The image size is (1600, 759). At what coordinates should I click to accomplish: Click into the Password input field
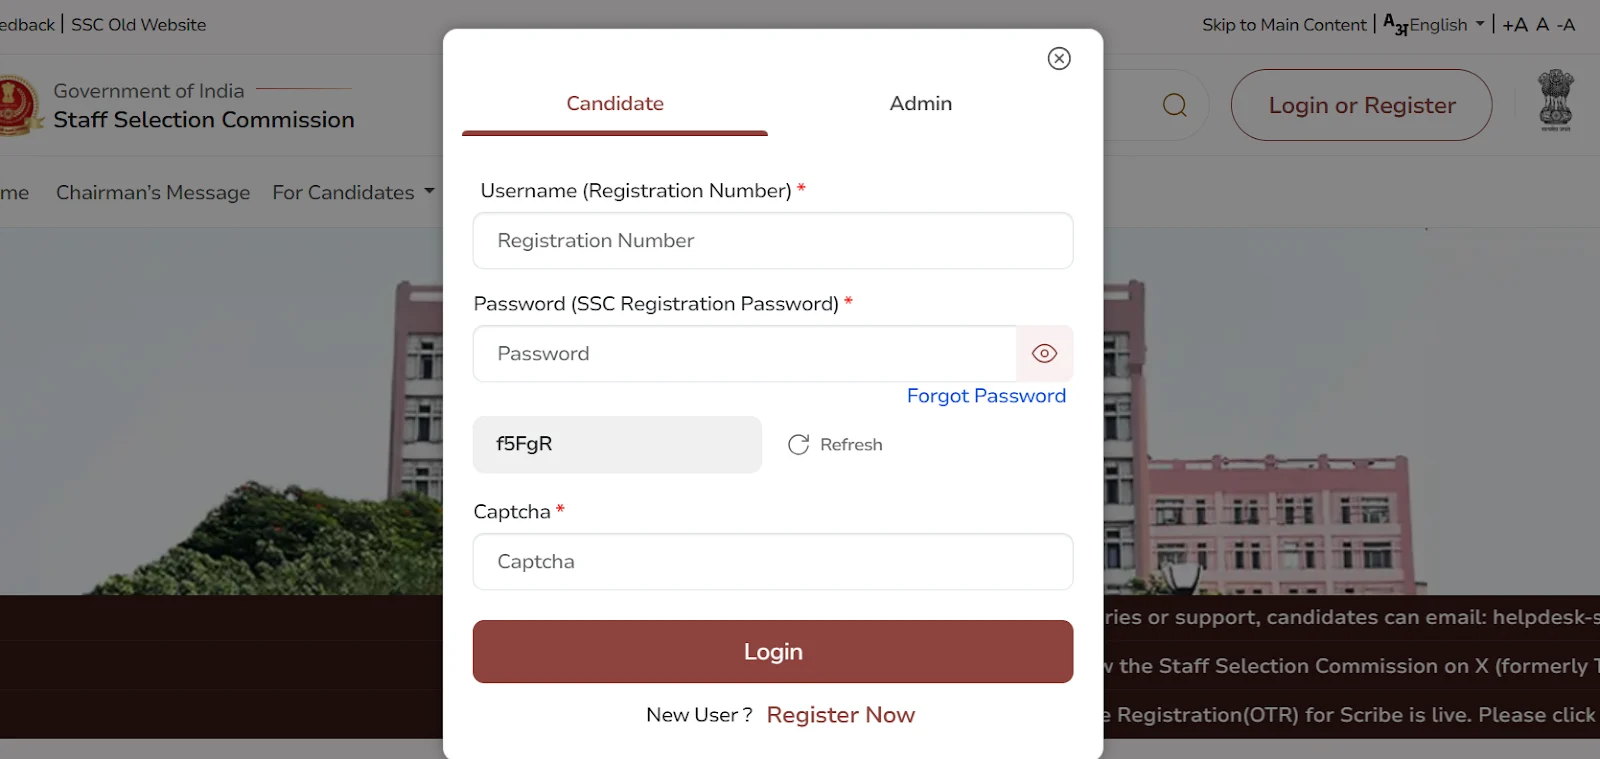click(744, 354)
